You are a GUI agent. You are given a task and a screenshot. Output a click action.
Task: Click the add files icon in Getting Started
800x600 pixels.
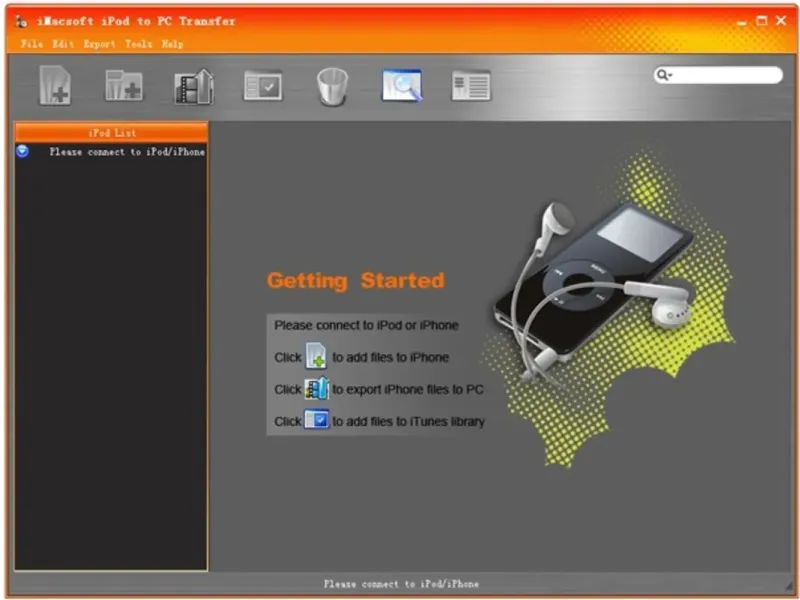point(316,356)
